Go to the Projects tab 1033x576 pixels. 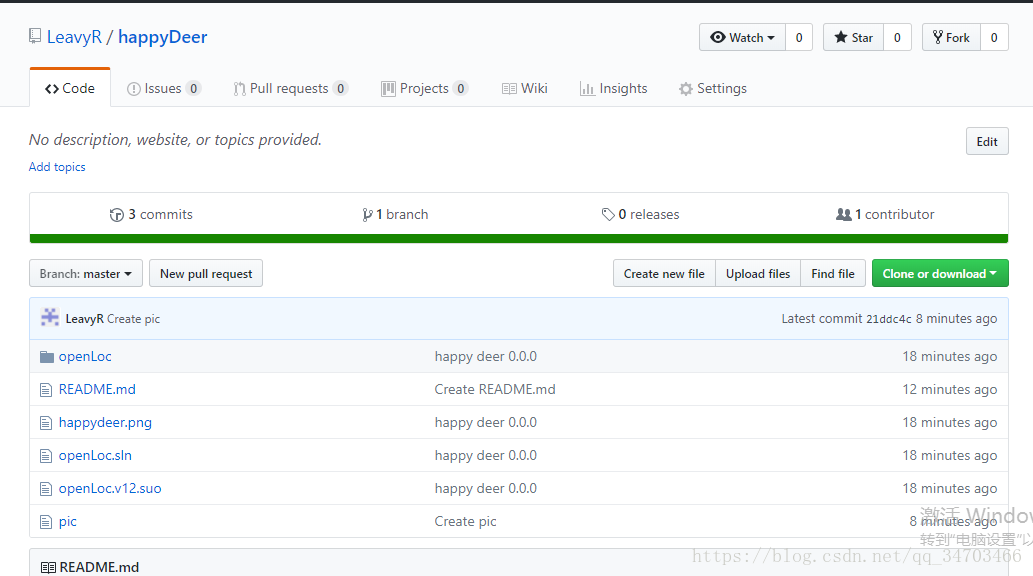[x=424, y=88]
